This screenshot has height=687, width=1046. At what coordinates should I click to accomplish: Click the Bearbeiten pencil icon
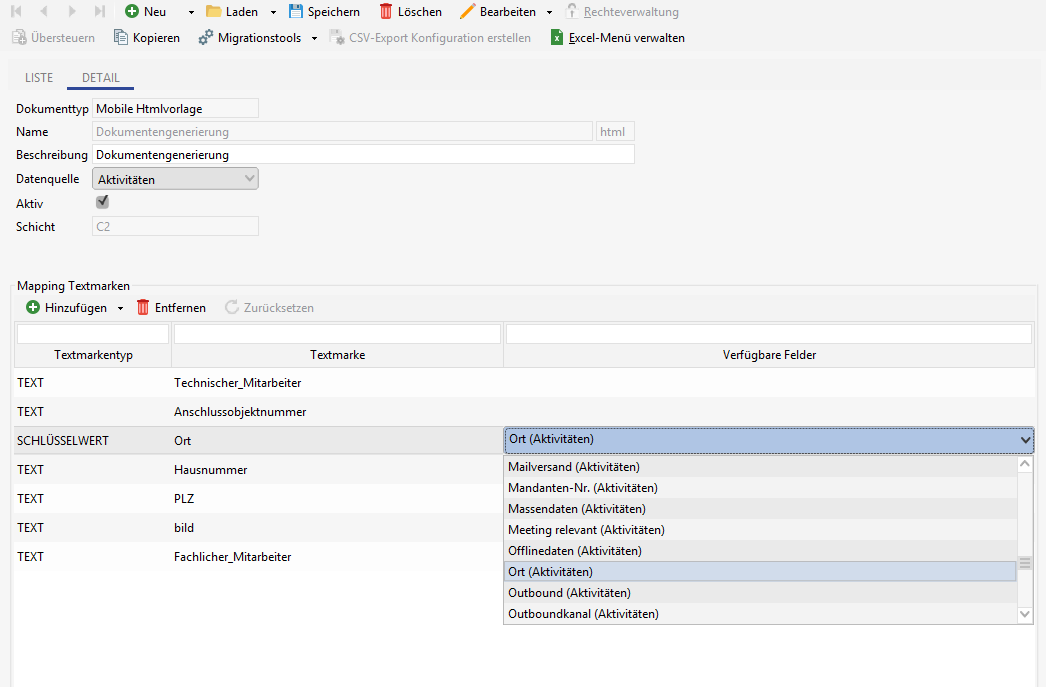467,12
